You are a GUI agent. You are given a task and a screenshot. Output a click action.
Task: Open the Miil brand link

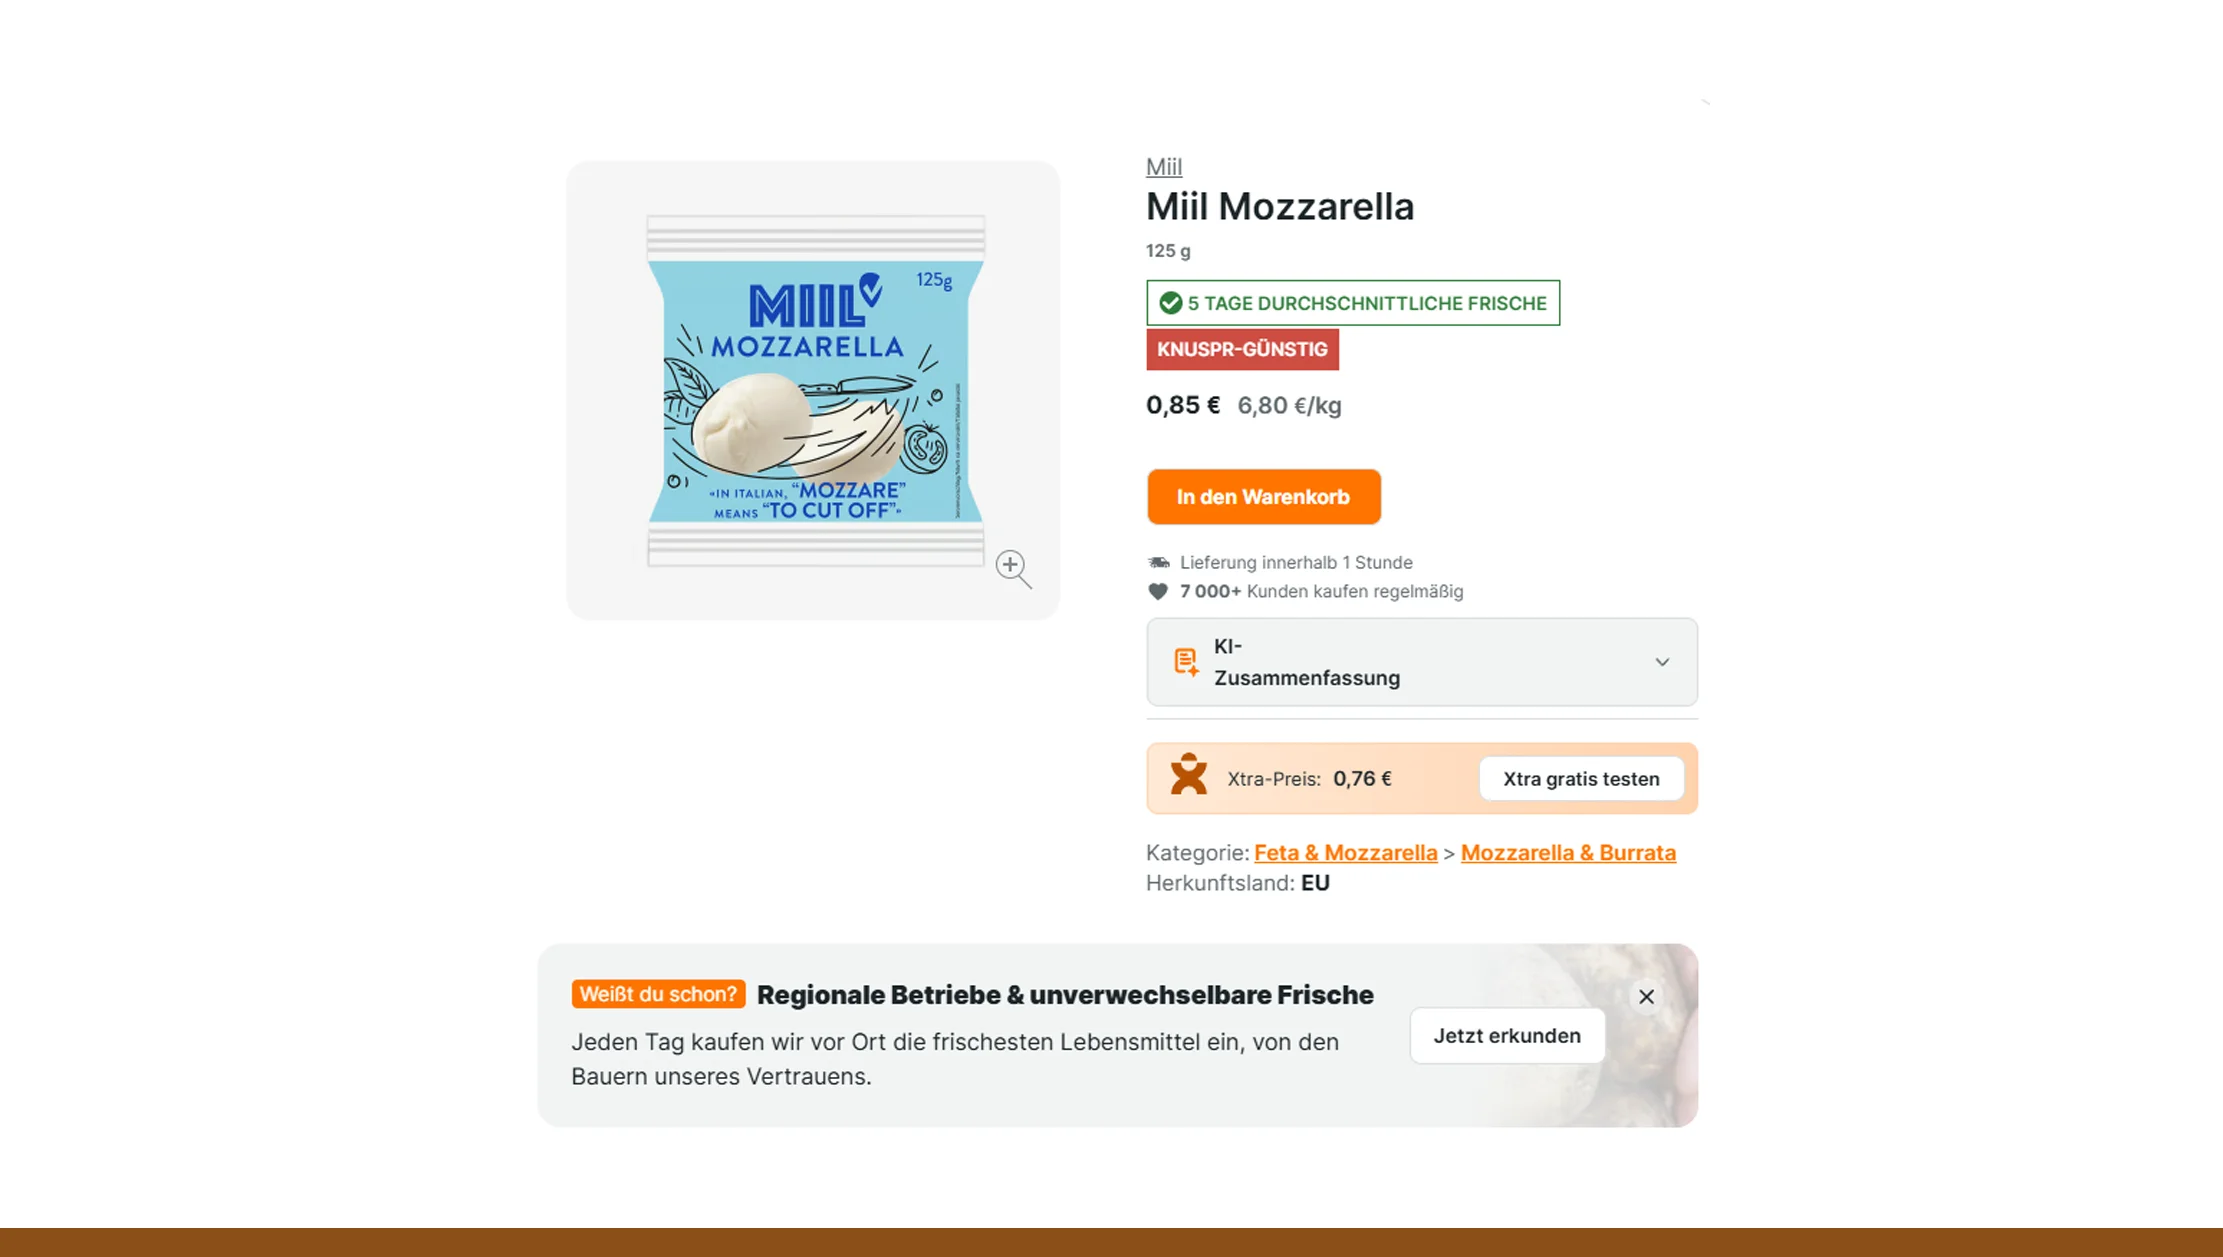pyautogui.click(x=1163, y=167)
